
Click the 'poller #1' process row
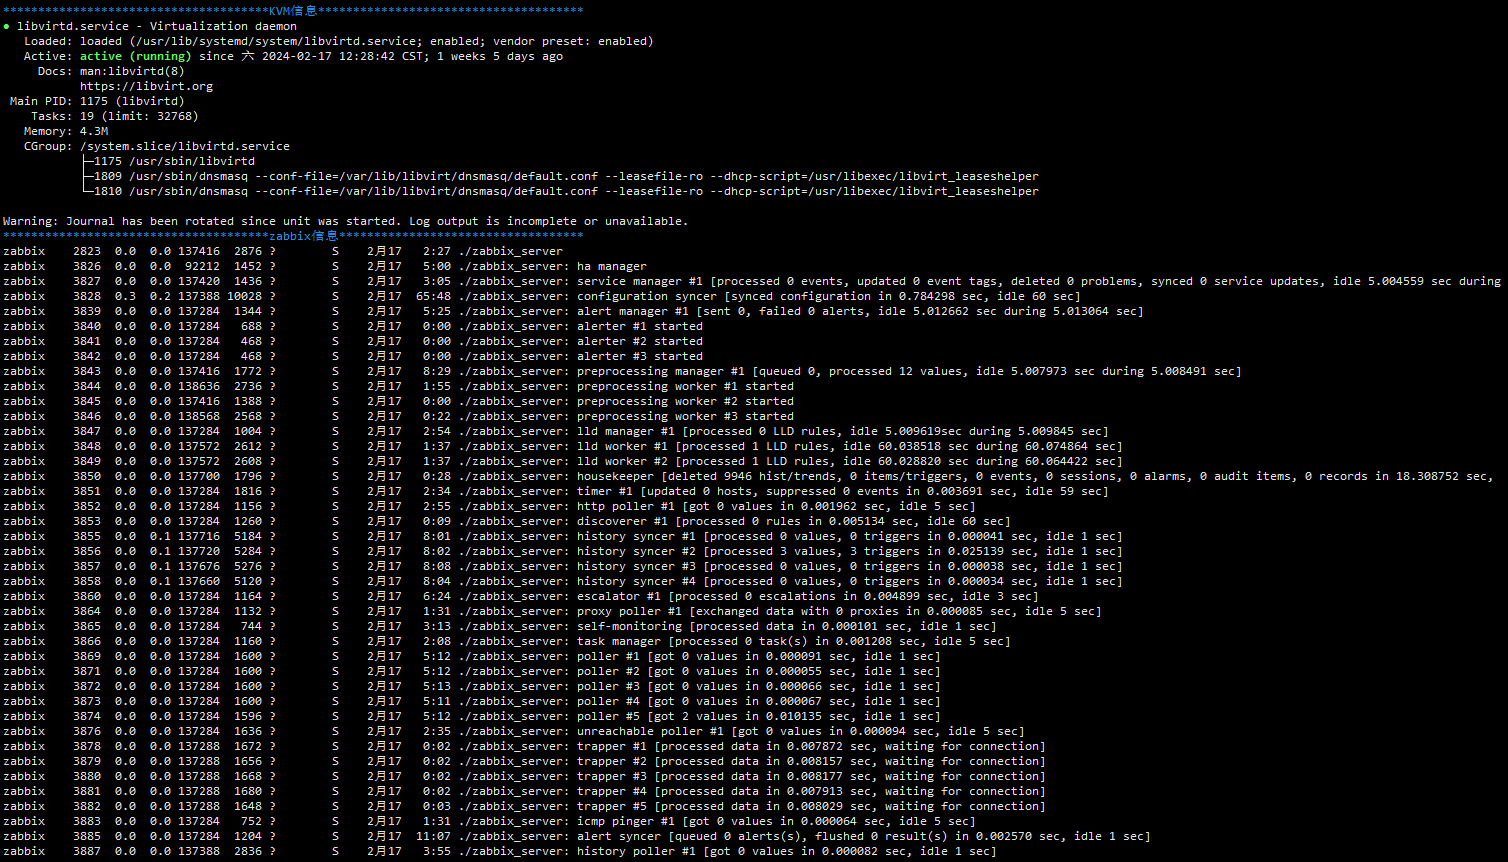[x=472, y=656]
